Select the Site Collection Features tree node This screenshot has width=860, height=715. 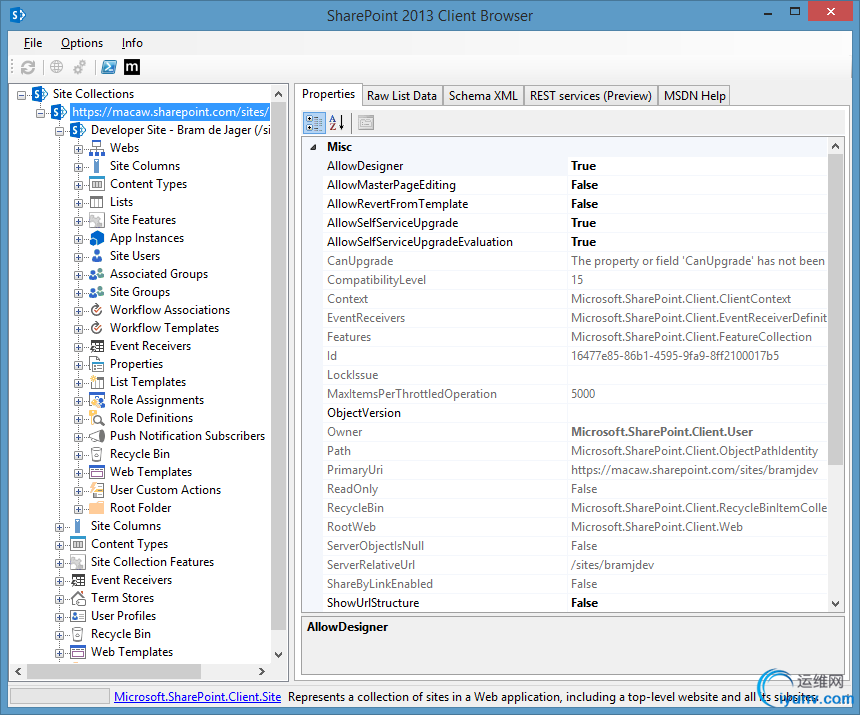coord(152,562)
